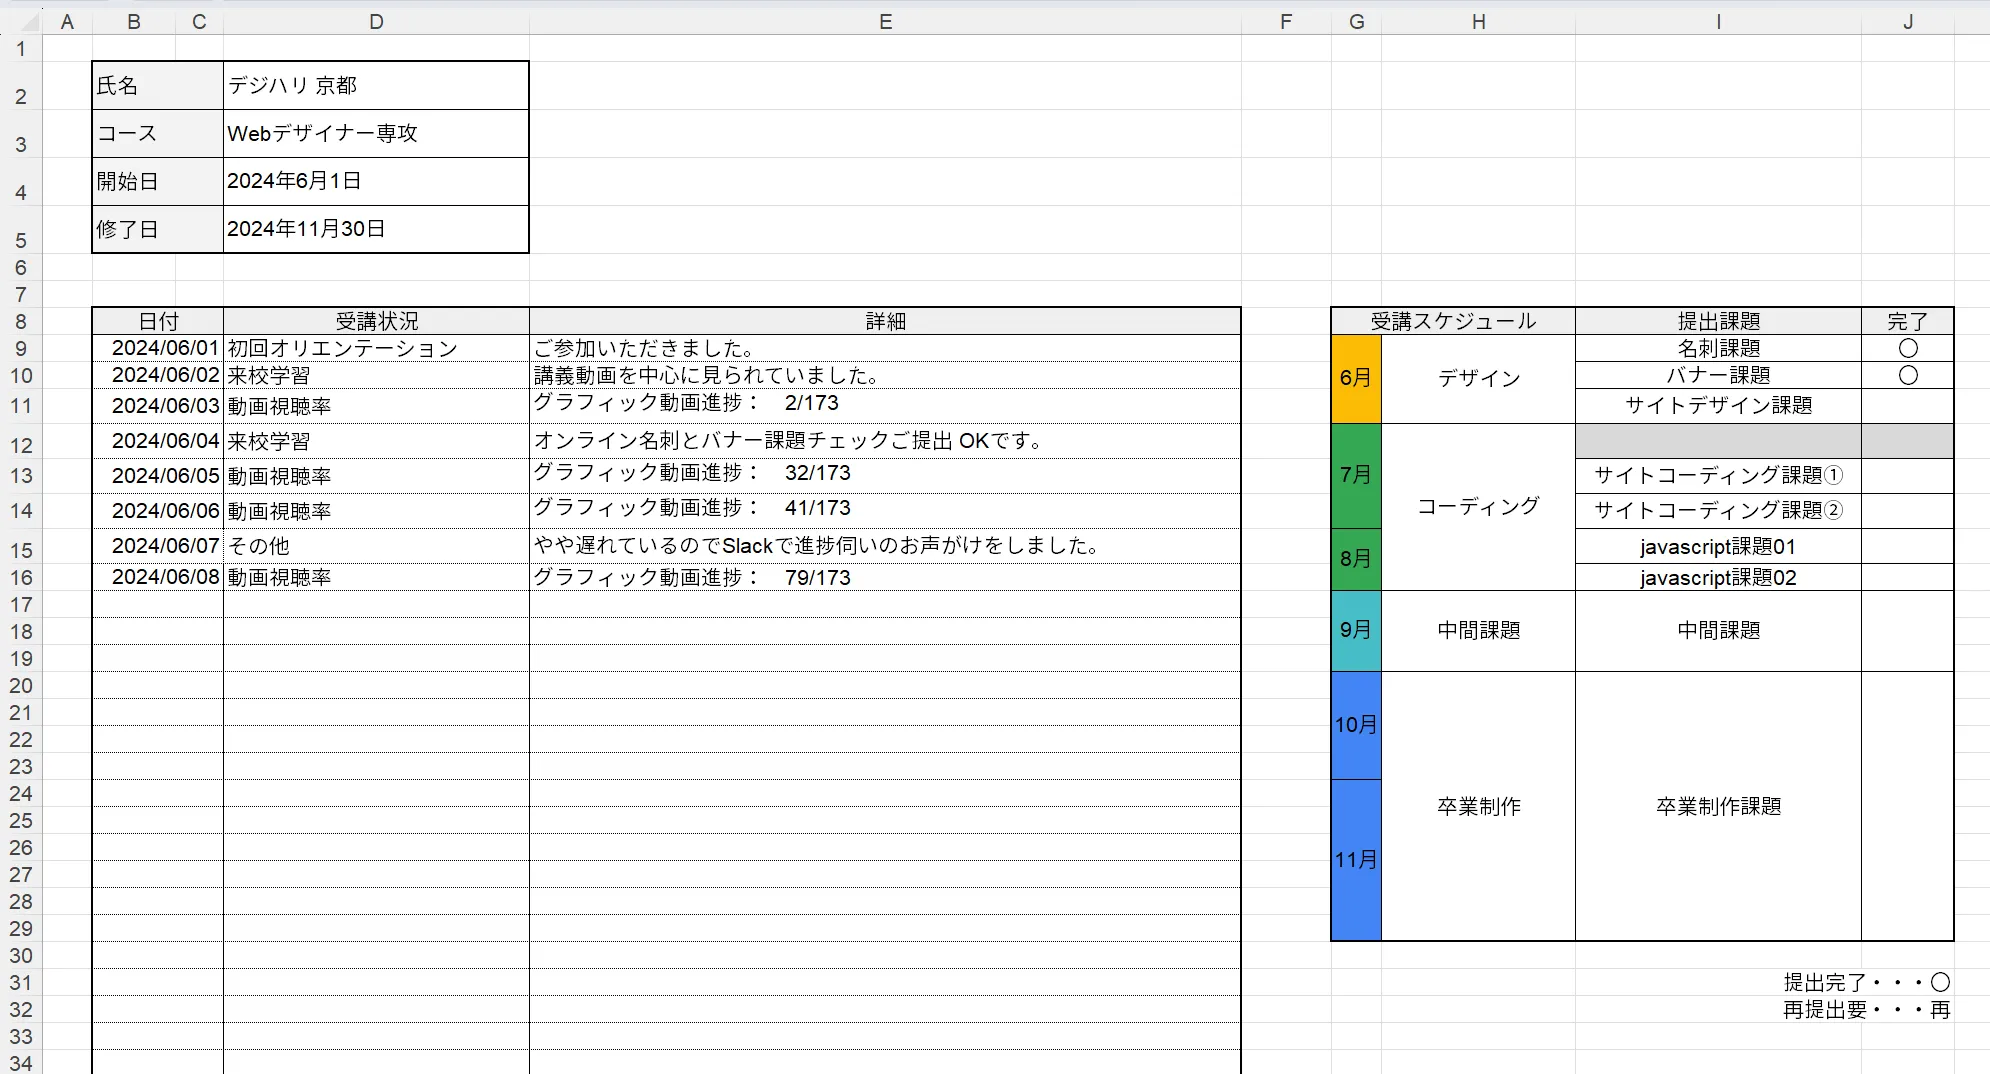Select the orange 6月 cell
1990x1074 pixels.
1356,378
